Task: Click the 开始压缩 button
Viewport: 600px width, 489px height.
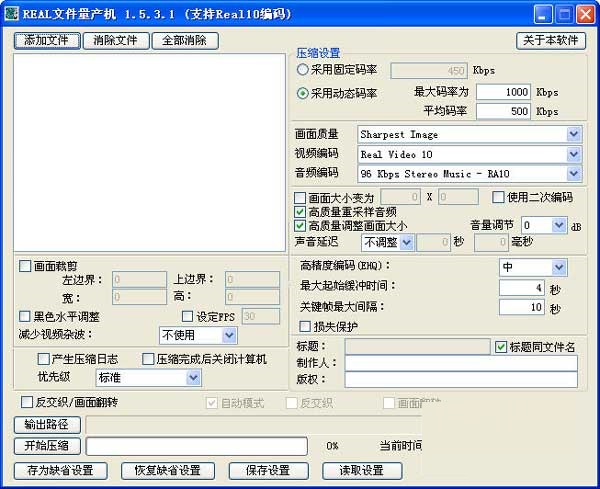Action: 47,446
